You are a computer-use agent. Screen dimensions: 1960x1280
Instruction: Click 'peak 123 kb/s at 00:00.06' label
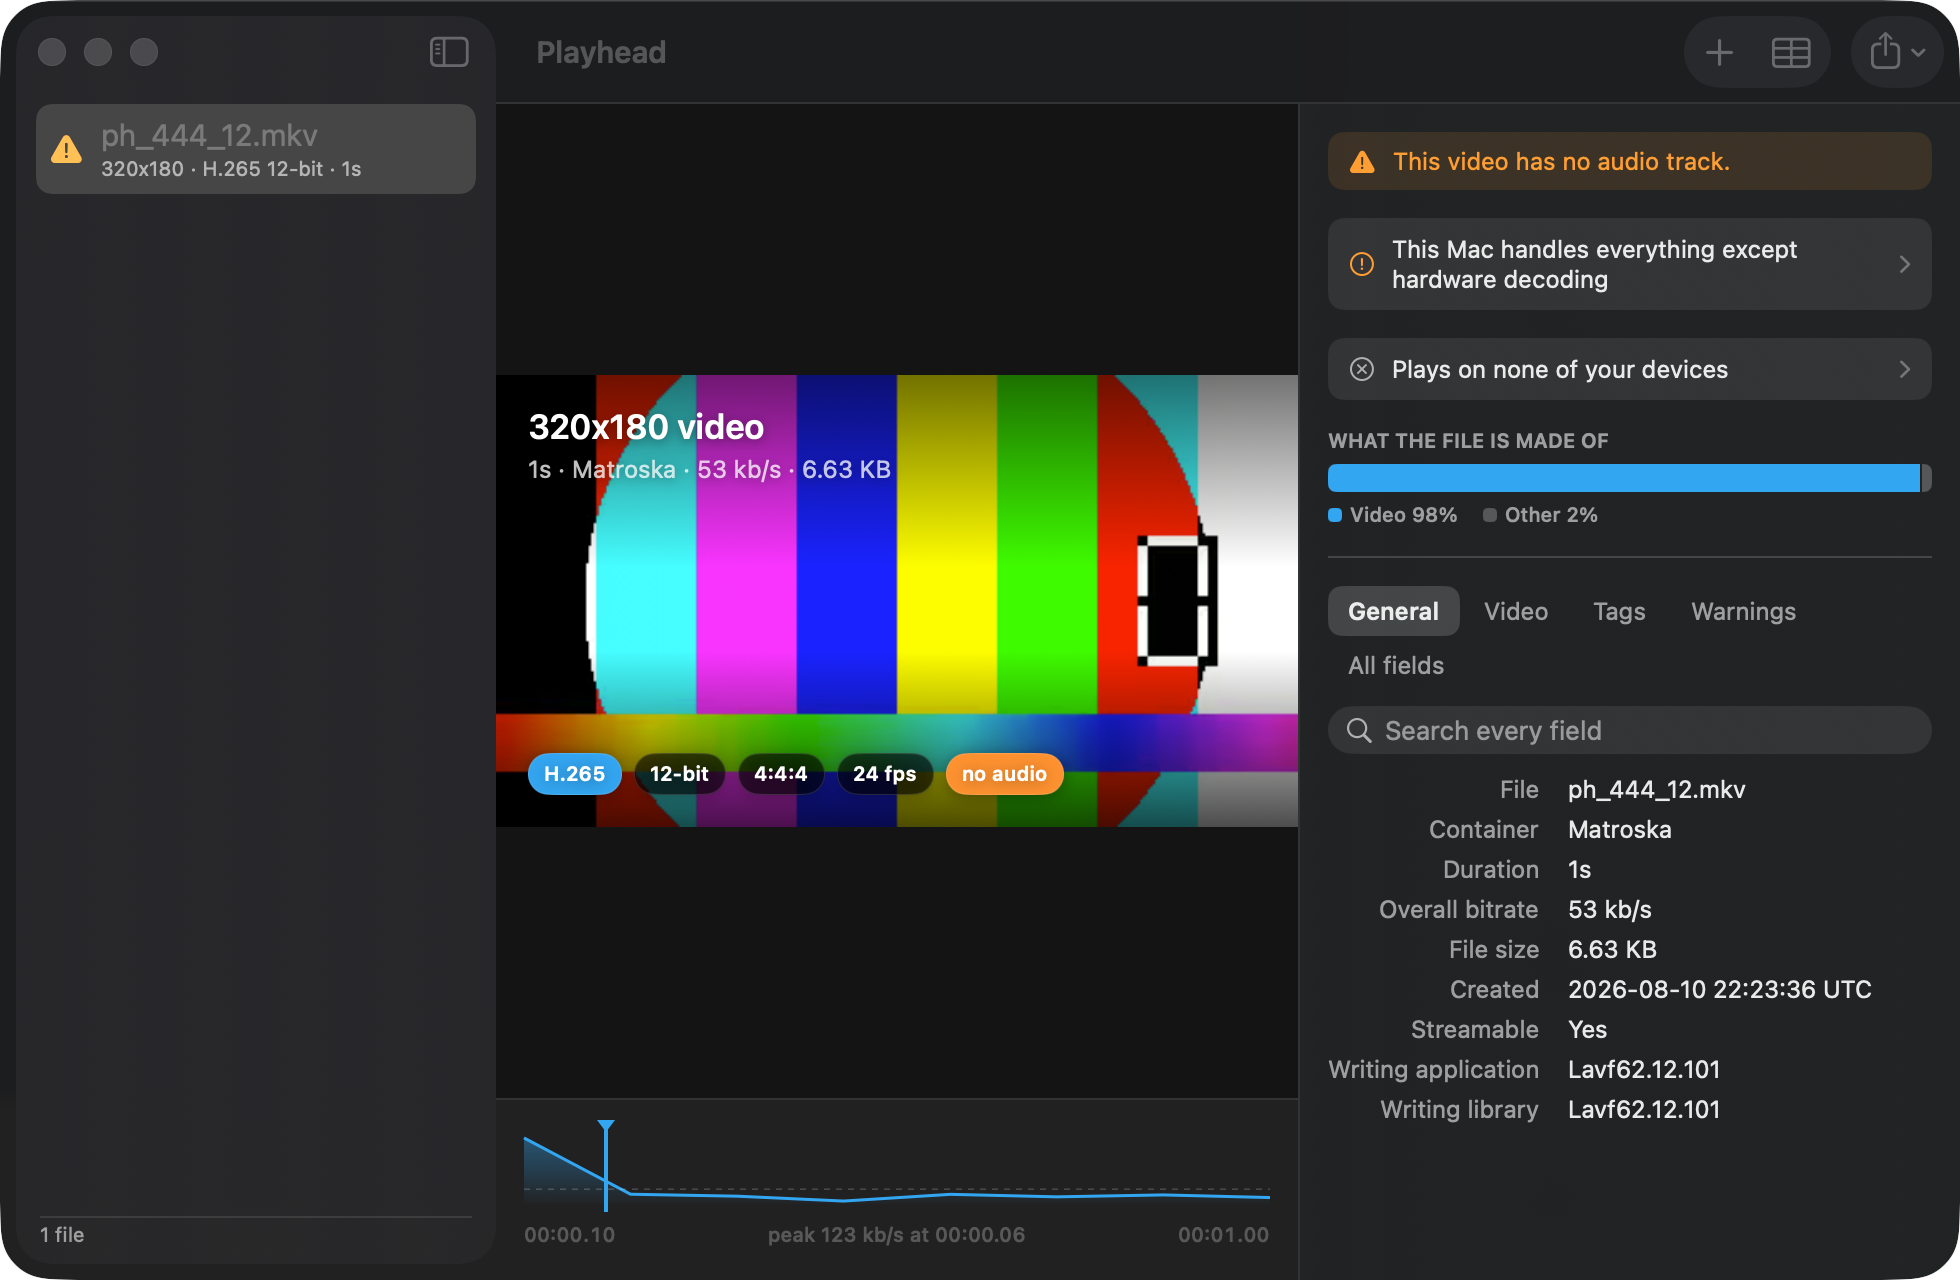[896, 1235]
